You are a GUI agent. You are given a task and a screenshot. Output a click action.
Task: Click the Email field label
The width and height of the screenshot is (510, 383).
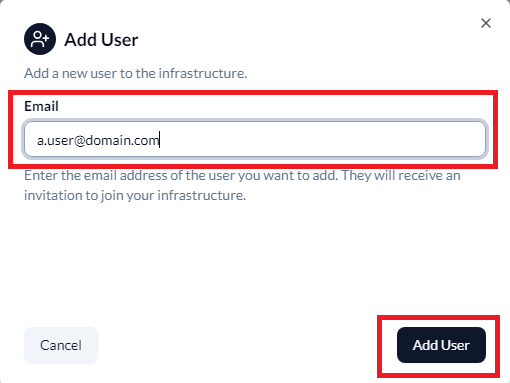tap(41, 106)
